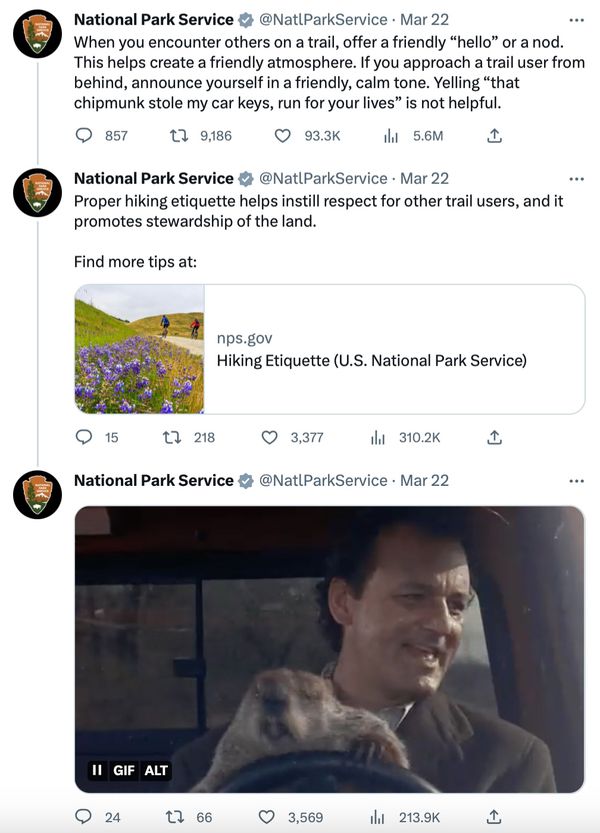Open the National Park Service arrowhead avatar
The height and width of the screenshot is (833, 600).
[37, 34]
